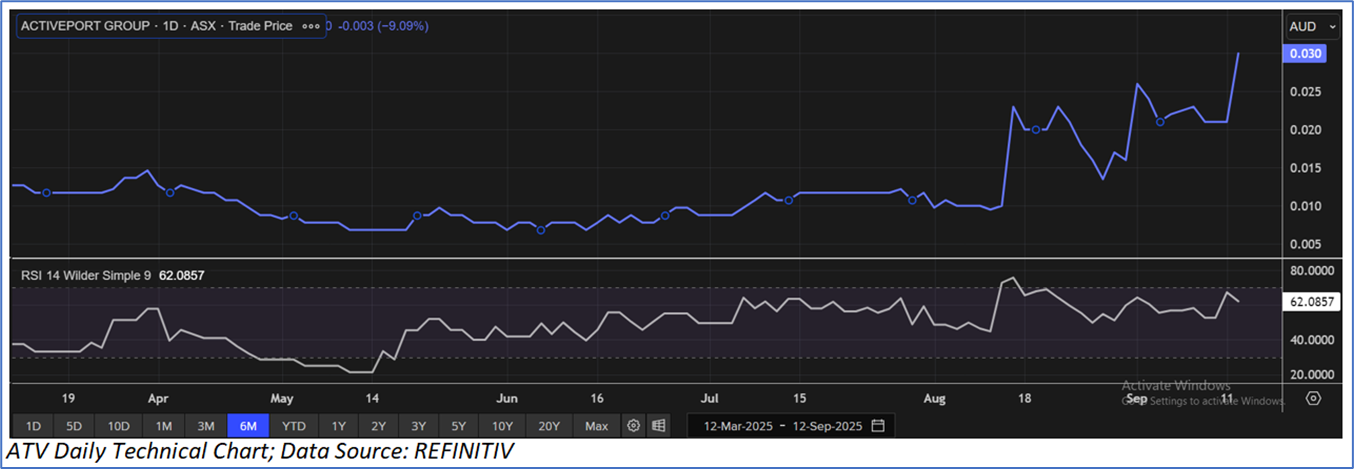Open the chart settings gear icon

[633, 426]
